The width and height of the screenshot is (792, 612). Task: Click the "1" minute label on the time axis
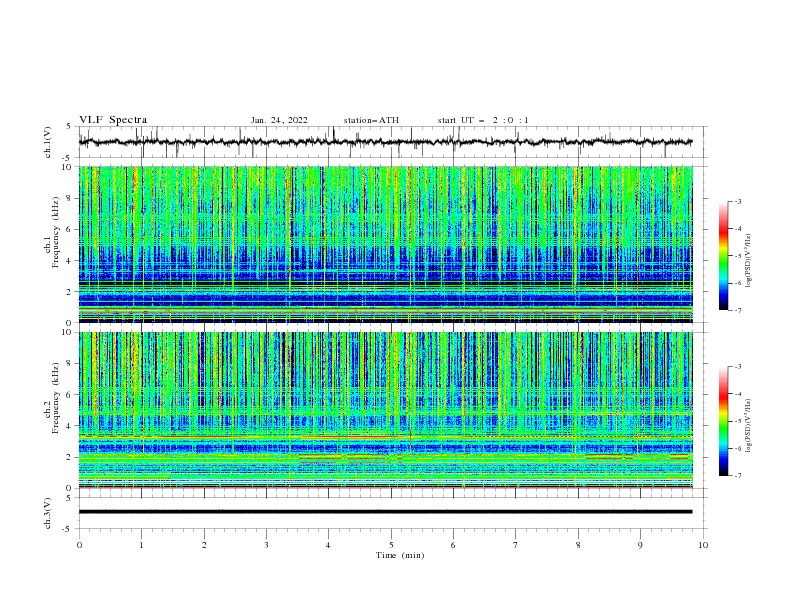click(141, 545)
